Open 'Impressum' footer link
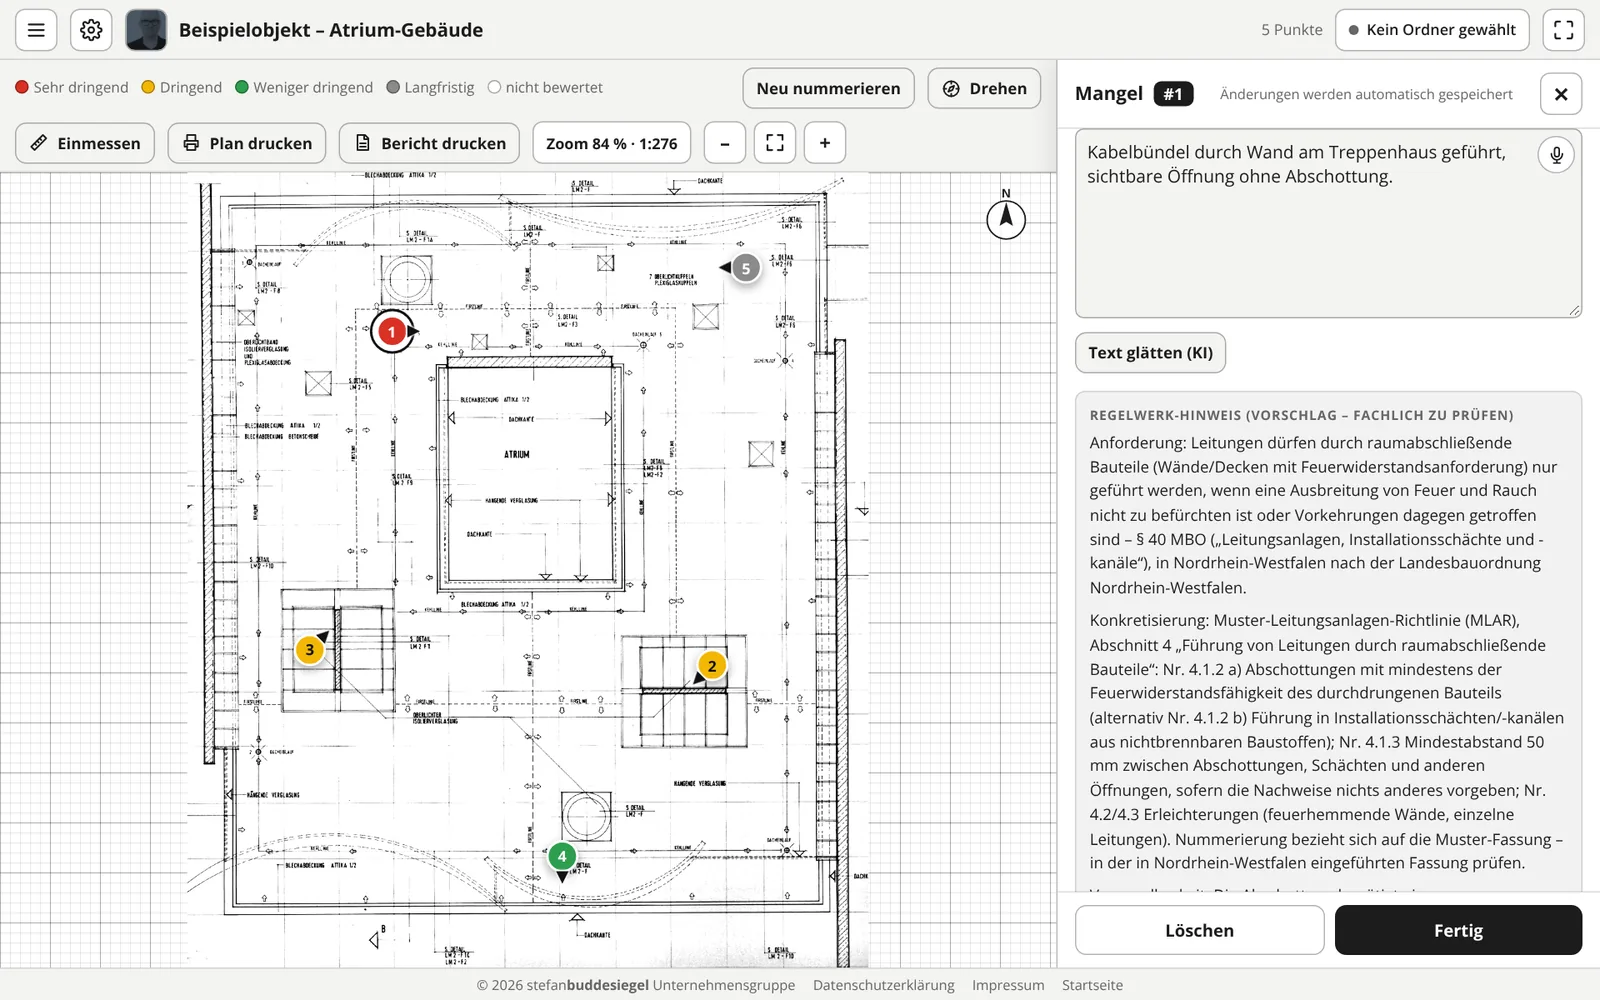 [x=1008, y=985]
